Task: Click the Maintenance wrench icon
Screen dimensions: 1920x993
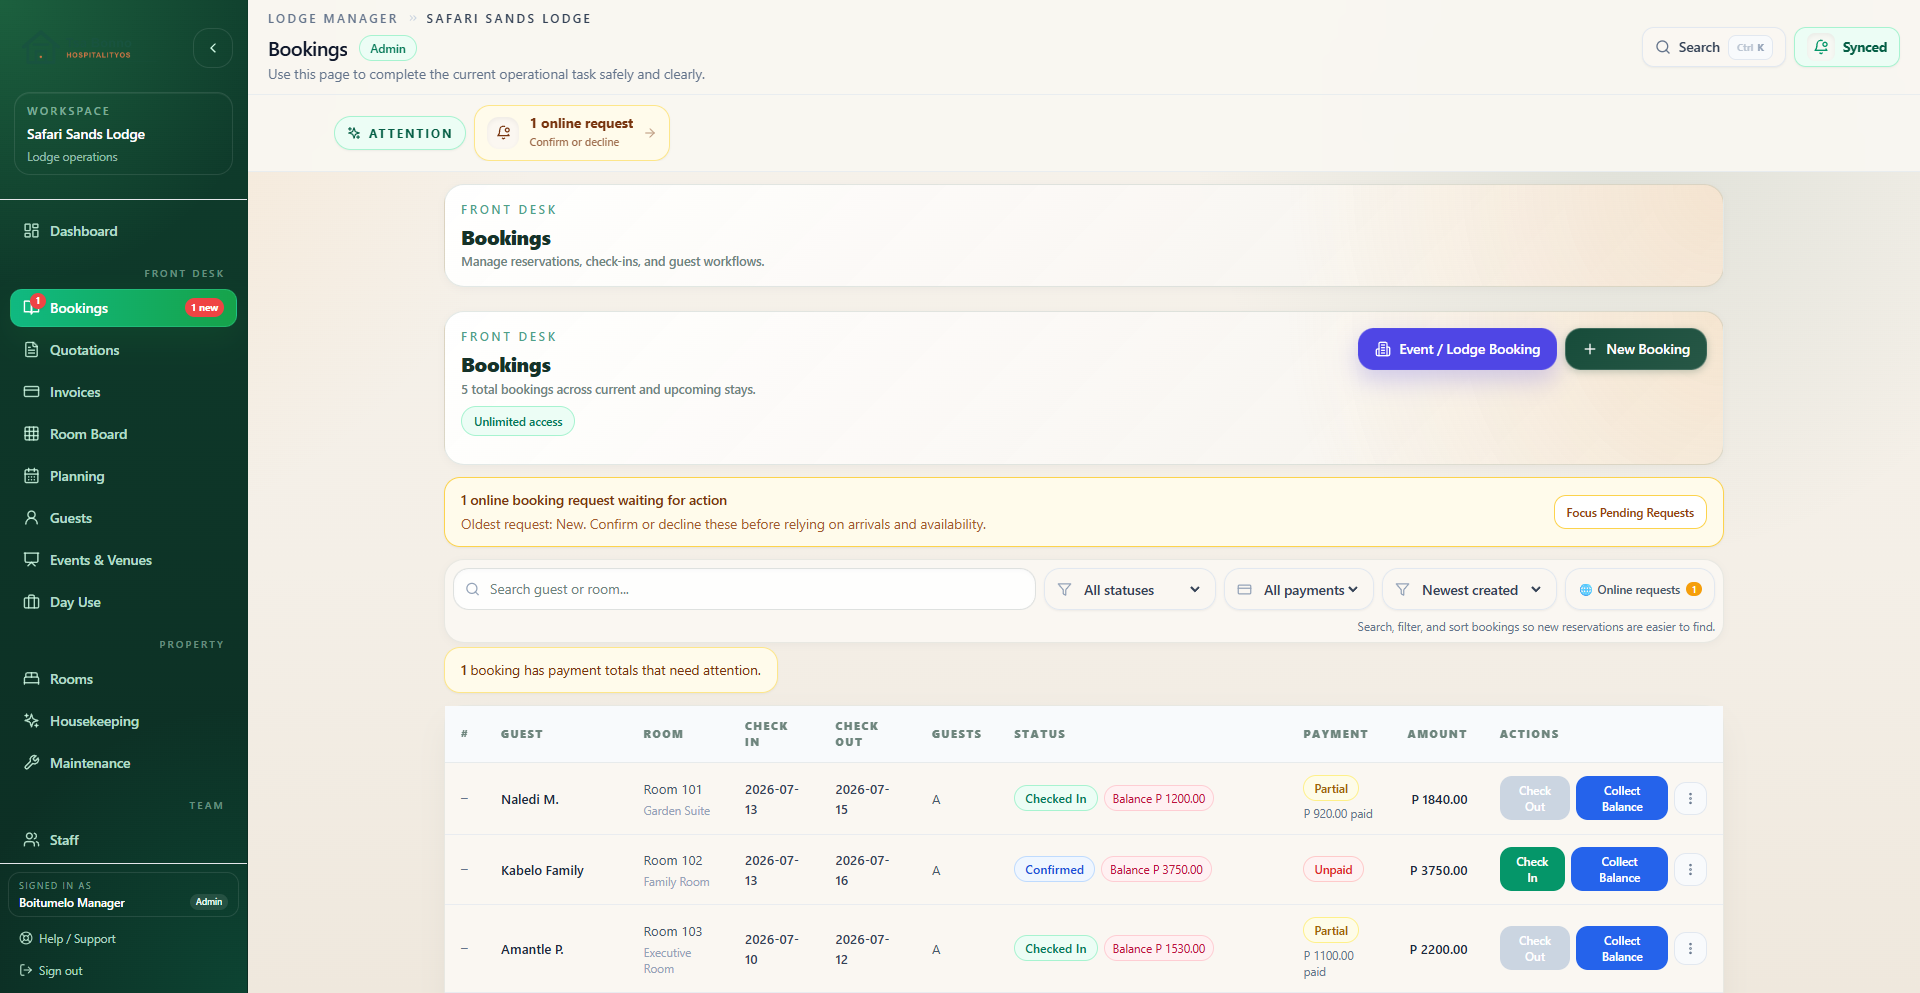Action: click(31, 763)
